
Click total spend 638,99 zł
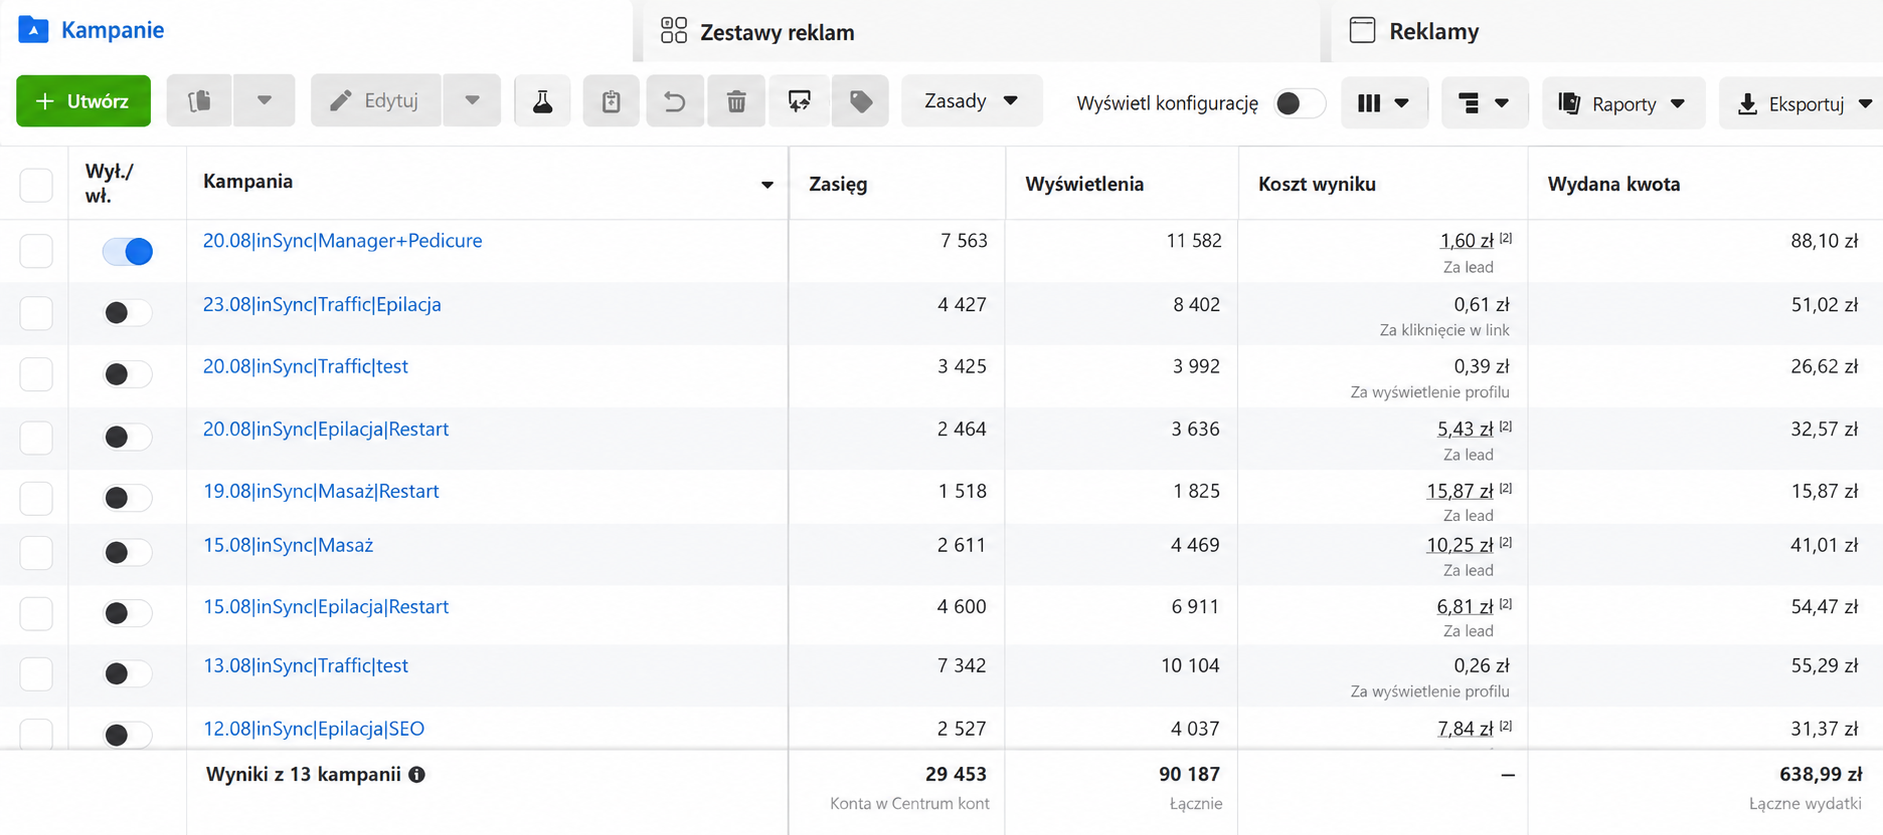coord(1820,774)
